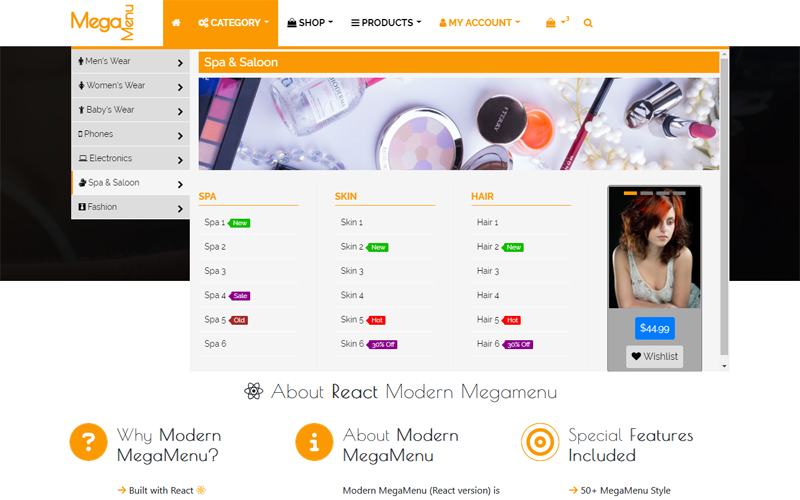Viewport: 800px width, 500px height.
Task: Click 'Built with React' list item
Action: [161, 490]
